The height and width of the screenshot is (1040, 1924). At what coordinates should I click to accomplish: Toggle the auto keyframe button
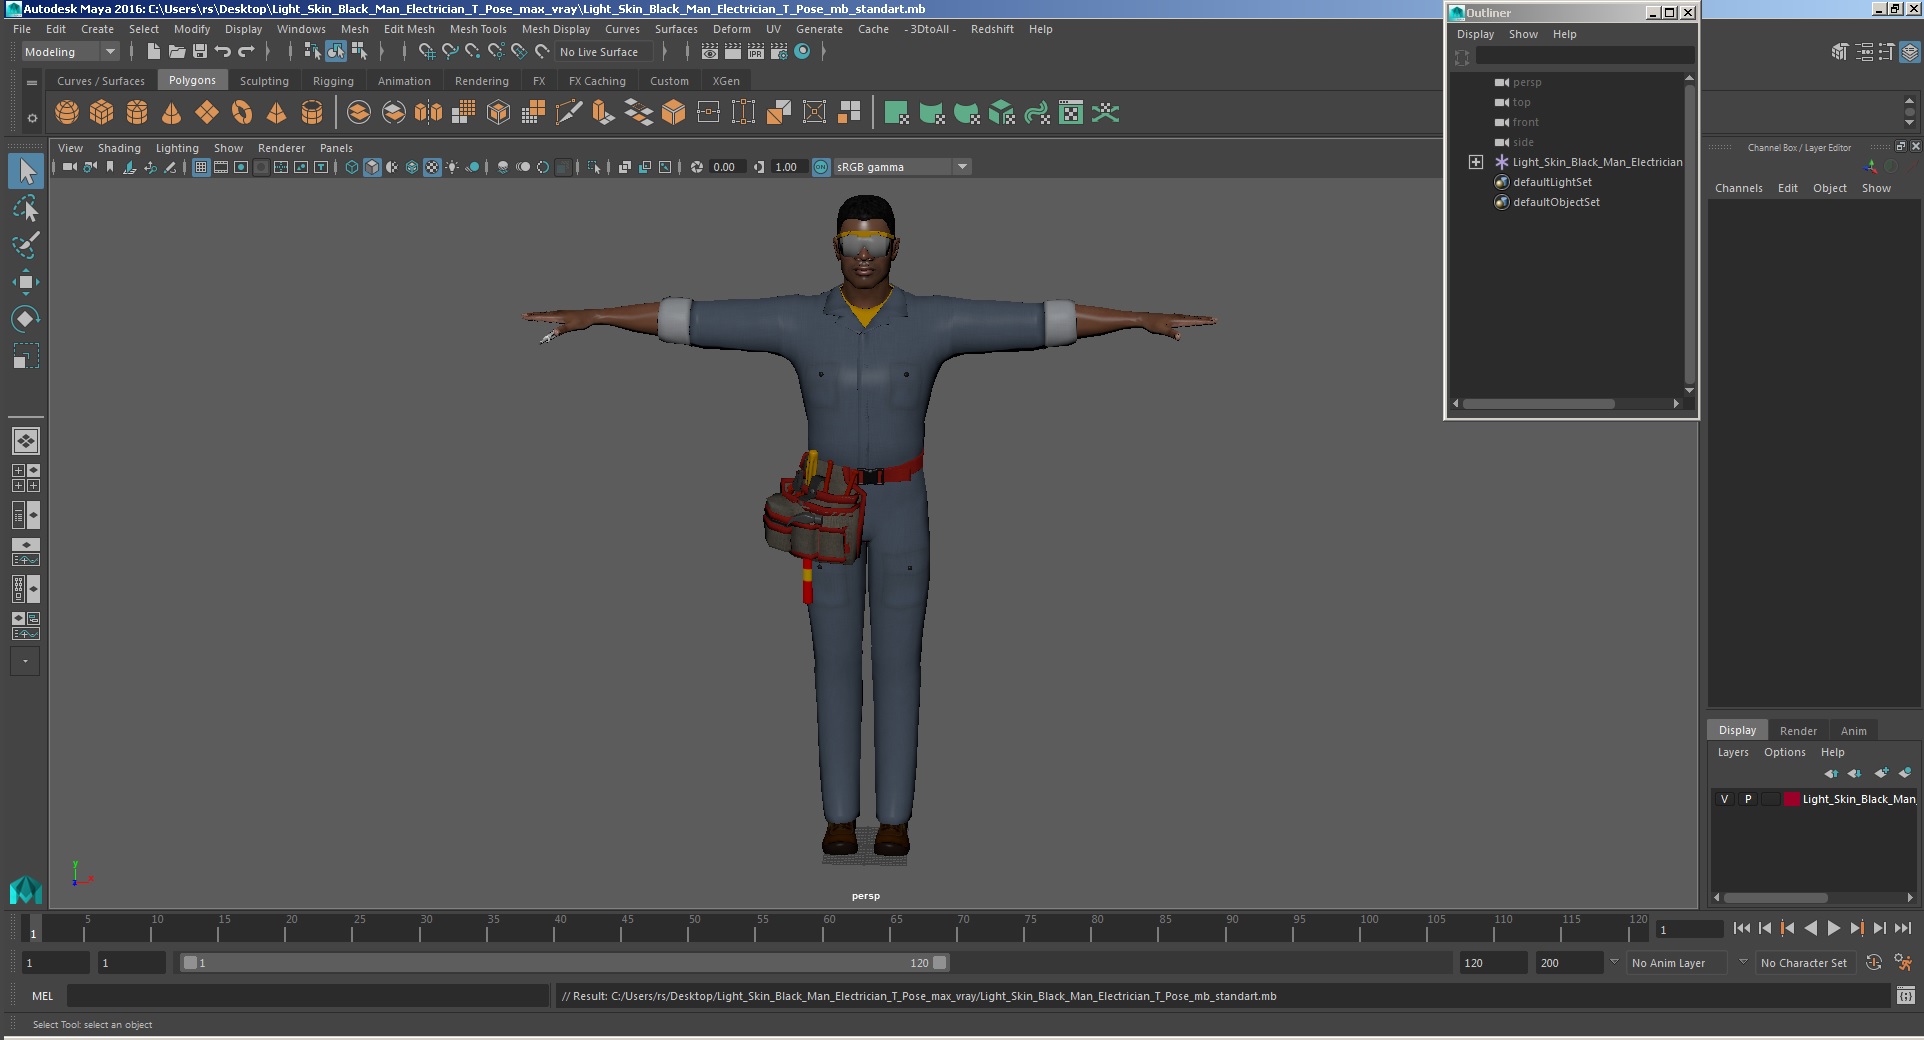(1874, 962)
